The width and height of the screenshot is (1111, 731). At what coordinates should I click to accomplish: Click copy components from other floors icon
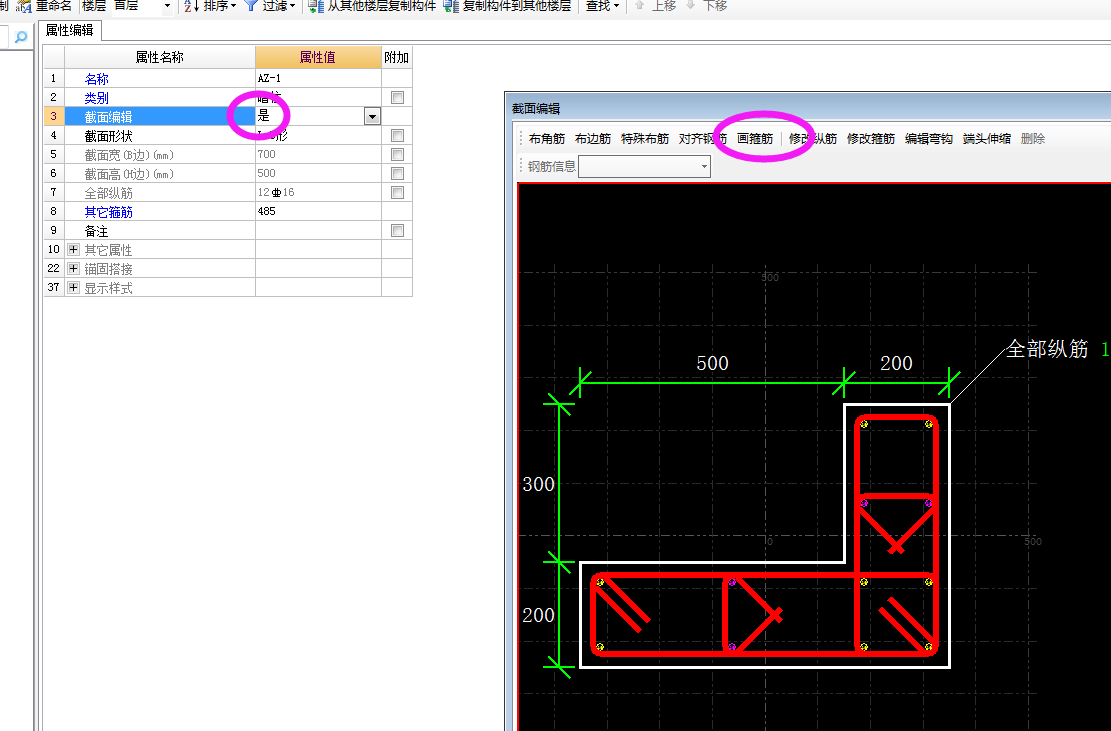coord(316,6)
